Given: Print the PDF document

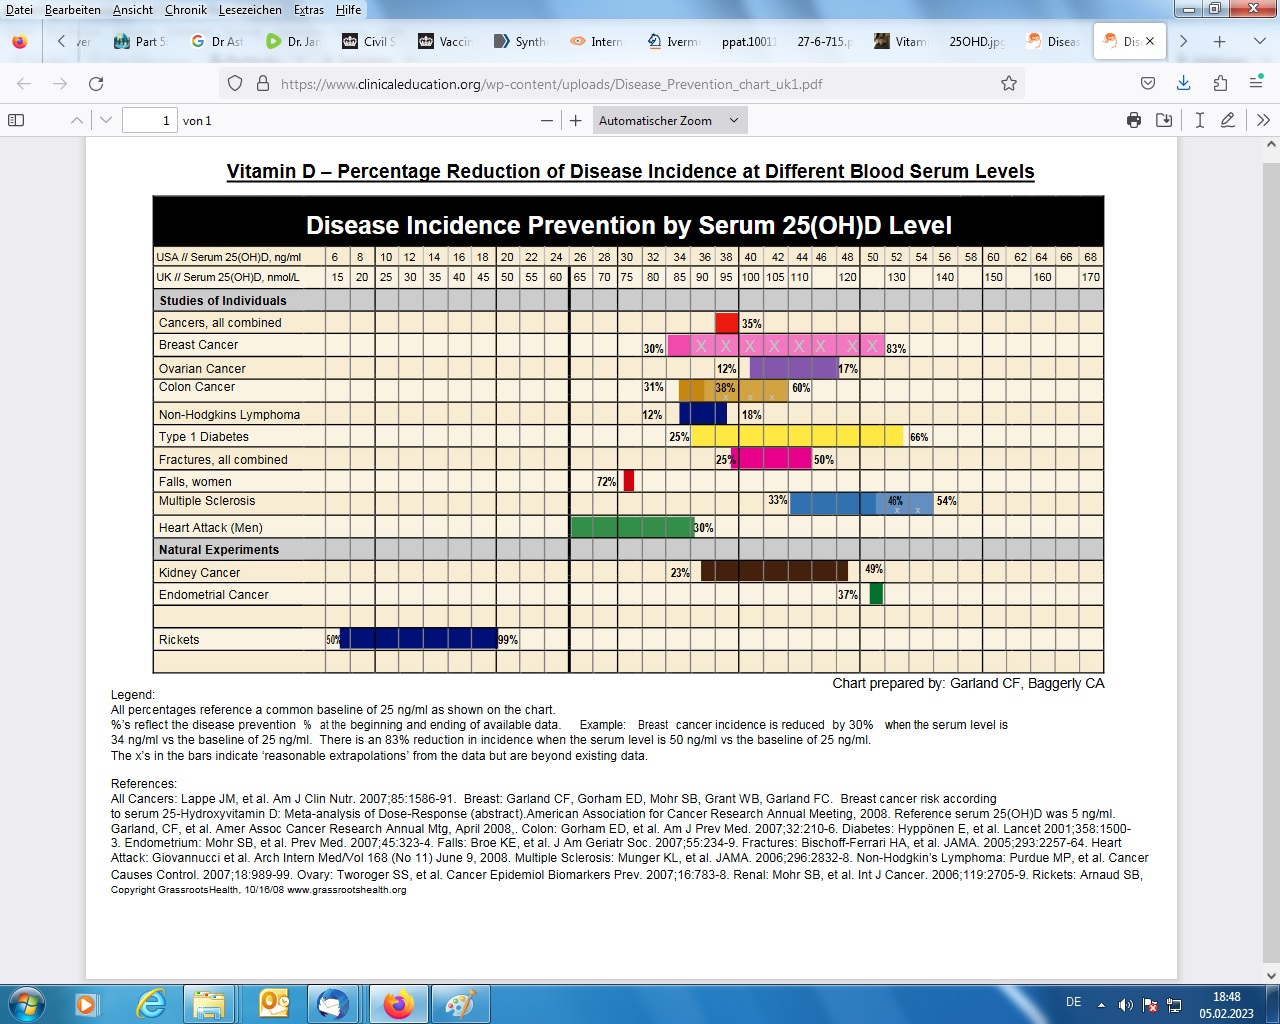Looking at the screenshot, I should click(1134, 120).
